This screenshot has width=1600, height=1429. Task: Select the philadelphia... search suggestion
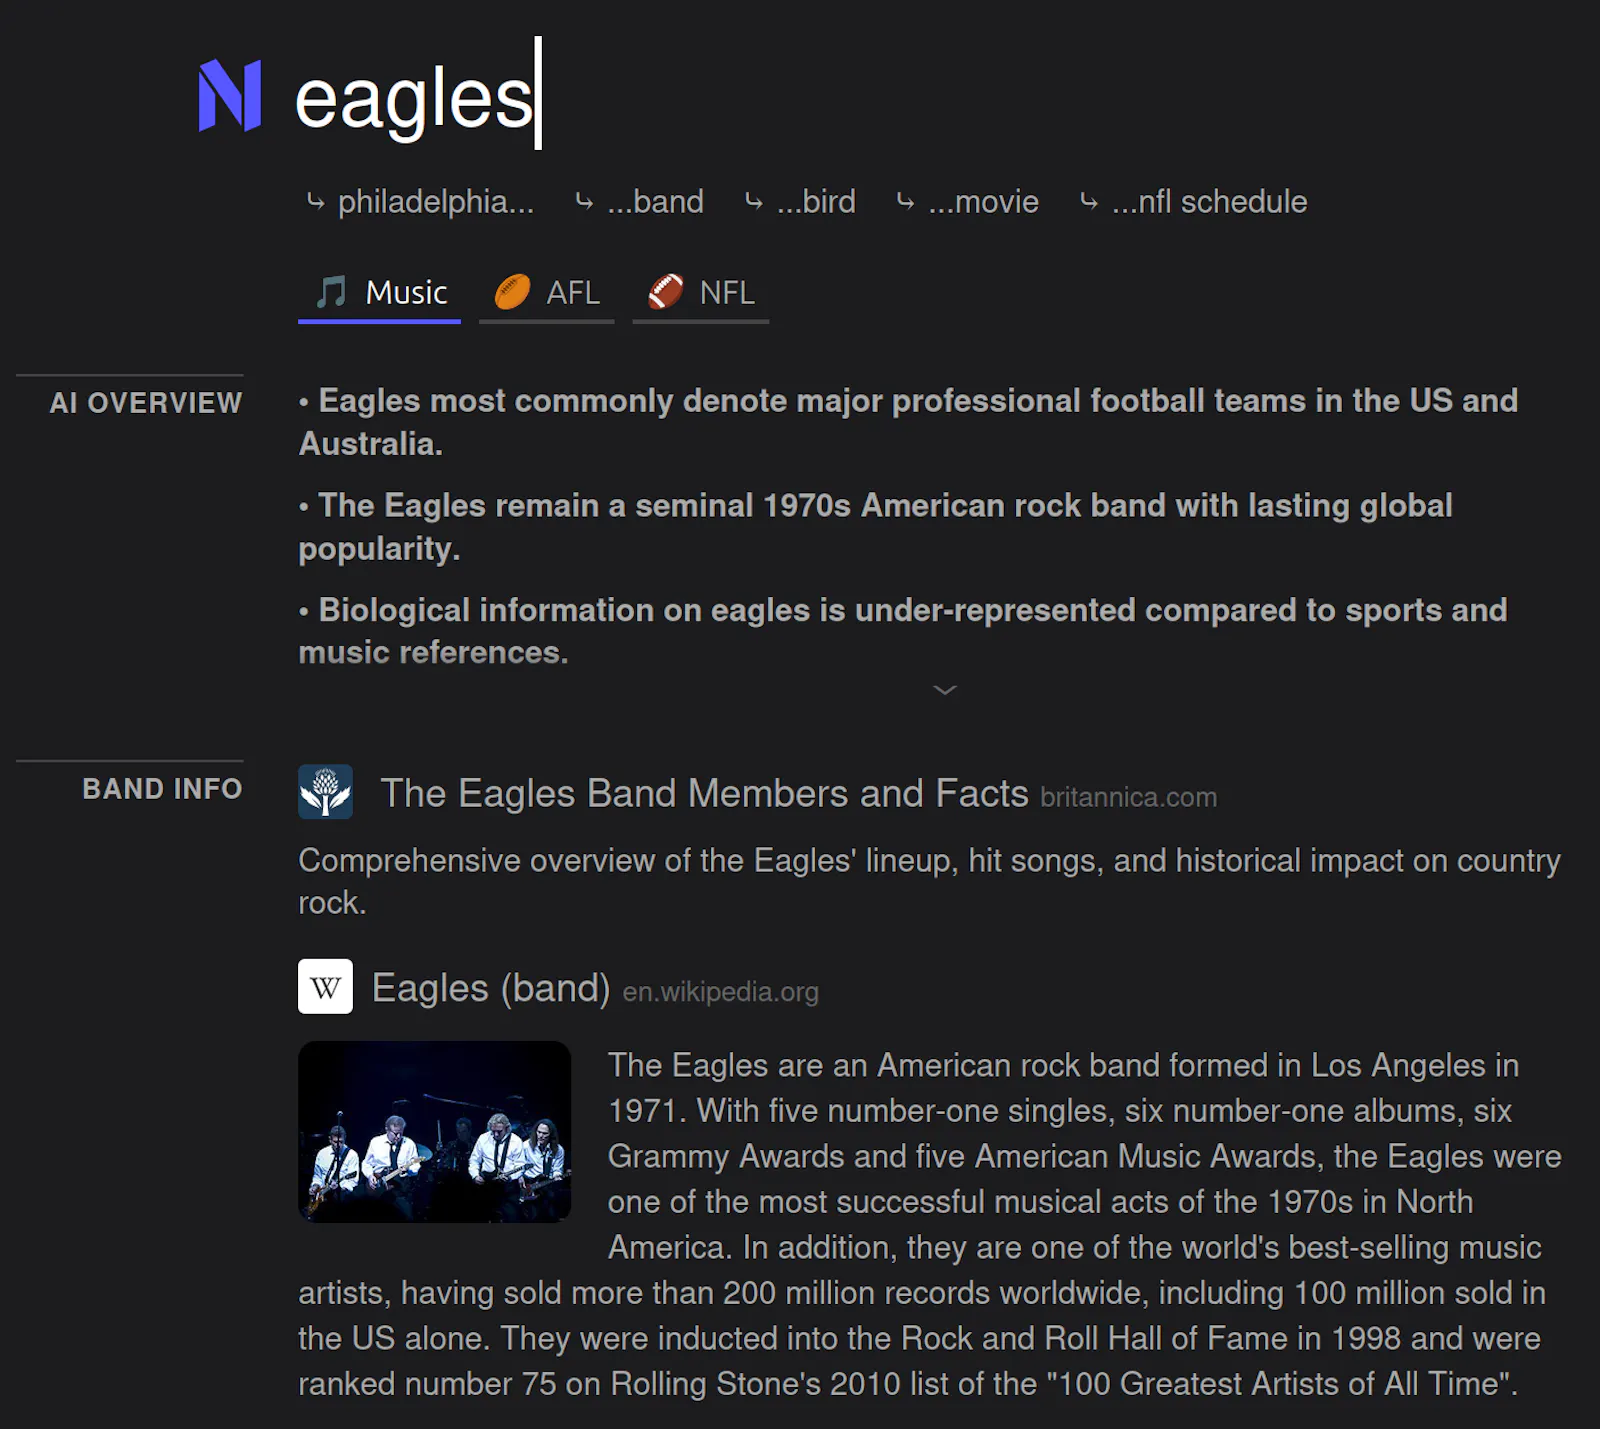point(420,201)
